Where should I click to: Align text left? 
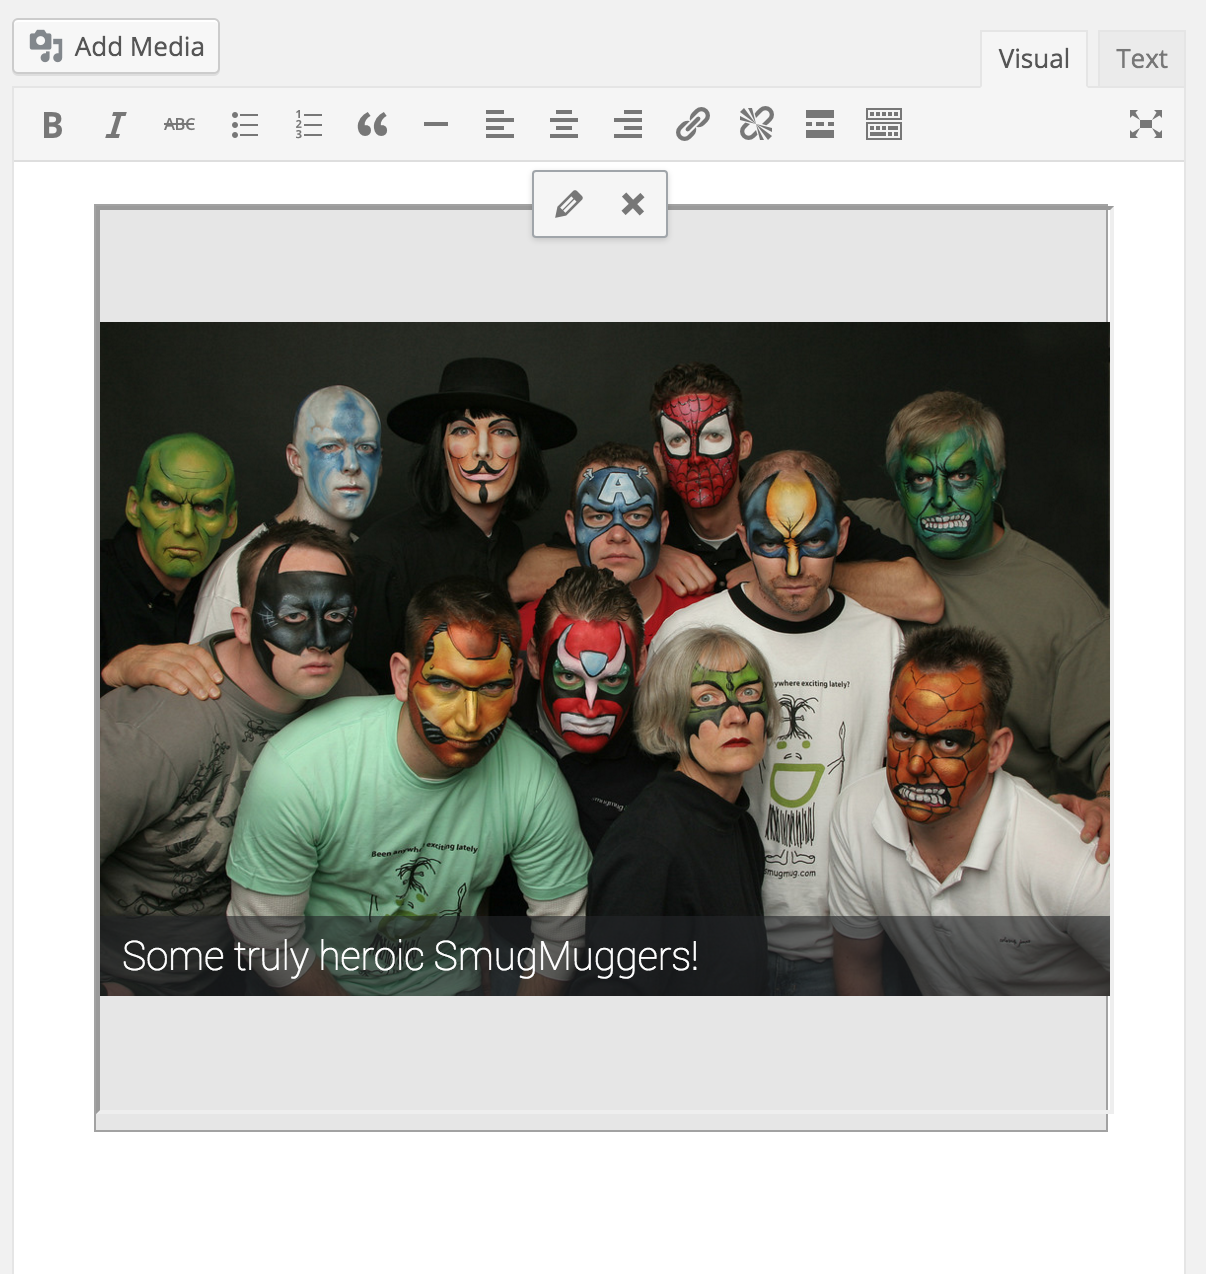[500, 125]
